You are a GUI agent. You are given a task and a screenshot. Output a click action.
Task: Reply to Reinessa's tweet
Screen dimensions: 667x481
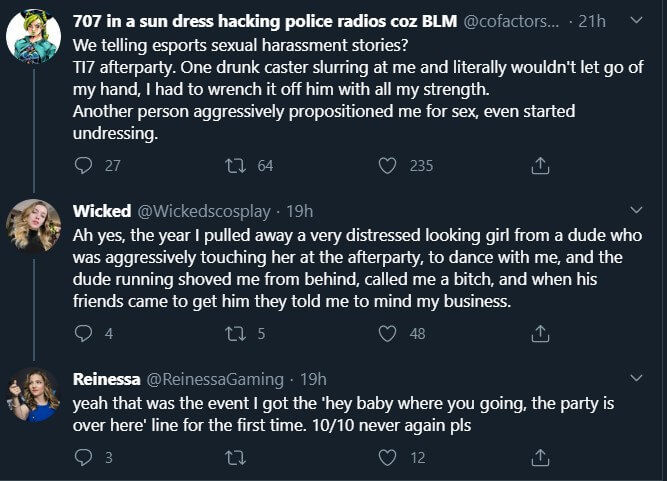click(x=83, y=458)
